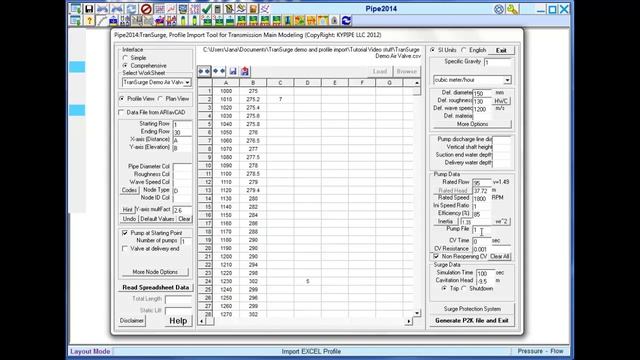The height and width of the screenshot is (360, 640).
Task: Click the Clear All button
Action: pos(500,256)
